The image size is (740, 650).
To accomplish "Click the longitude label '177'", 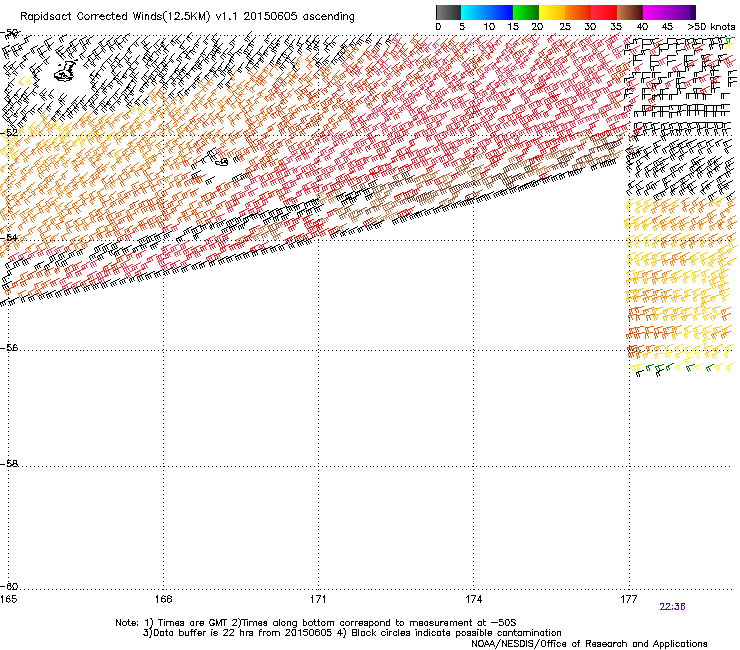I will click(x=629, y=599).
